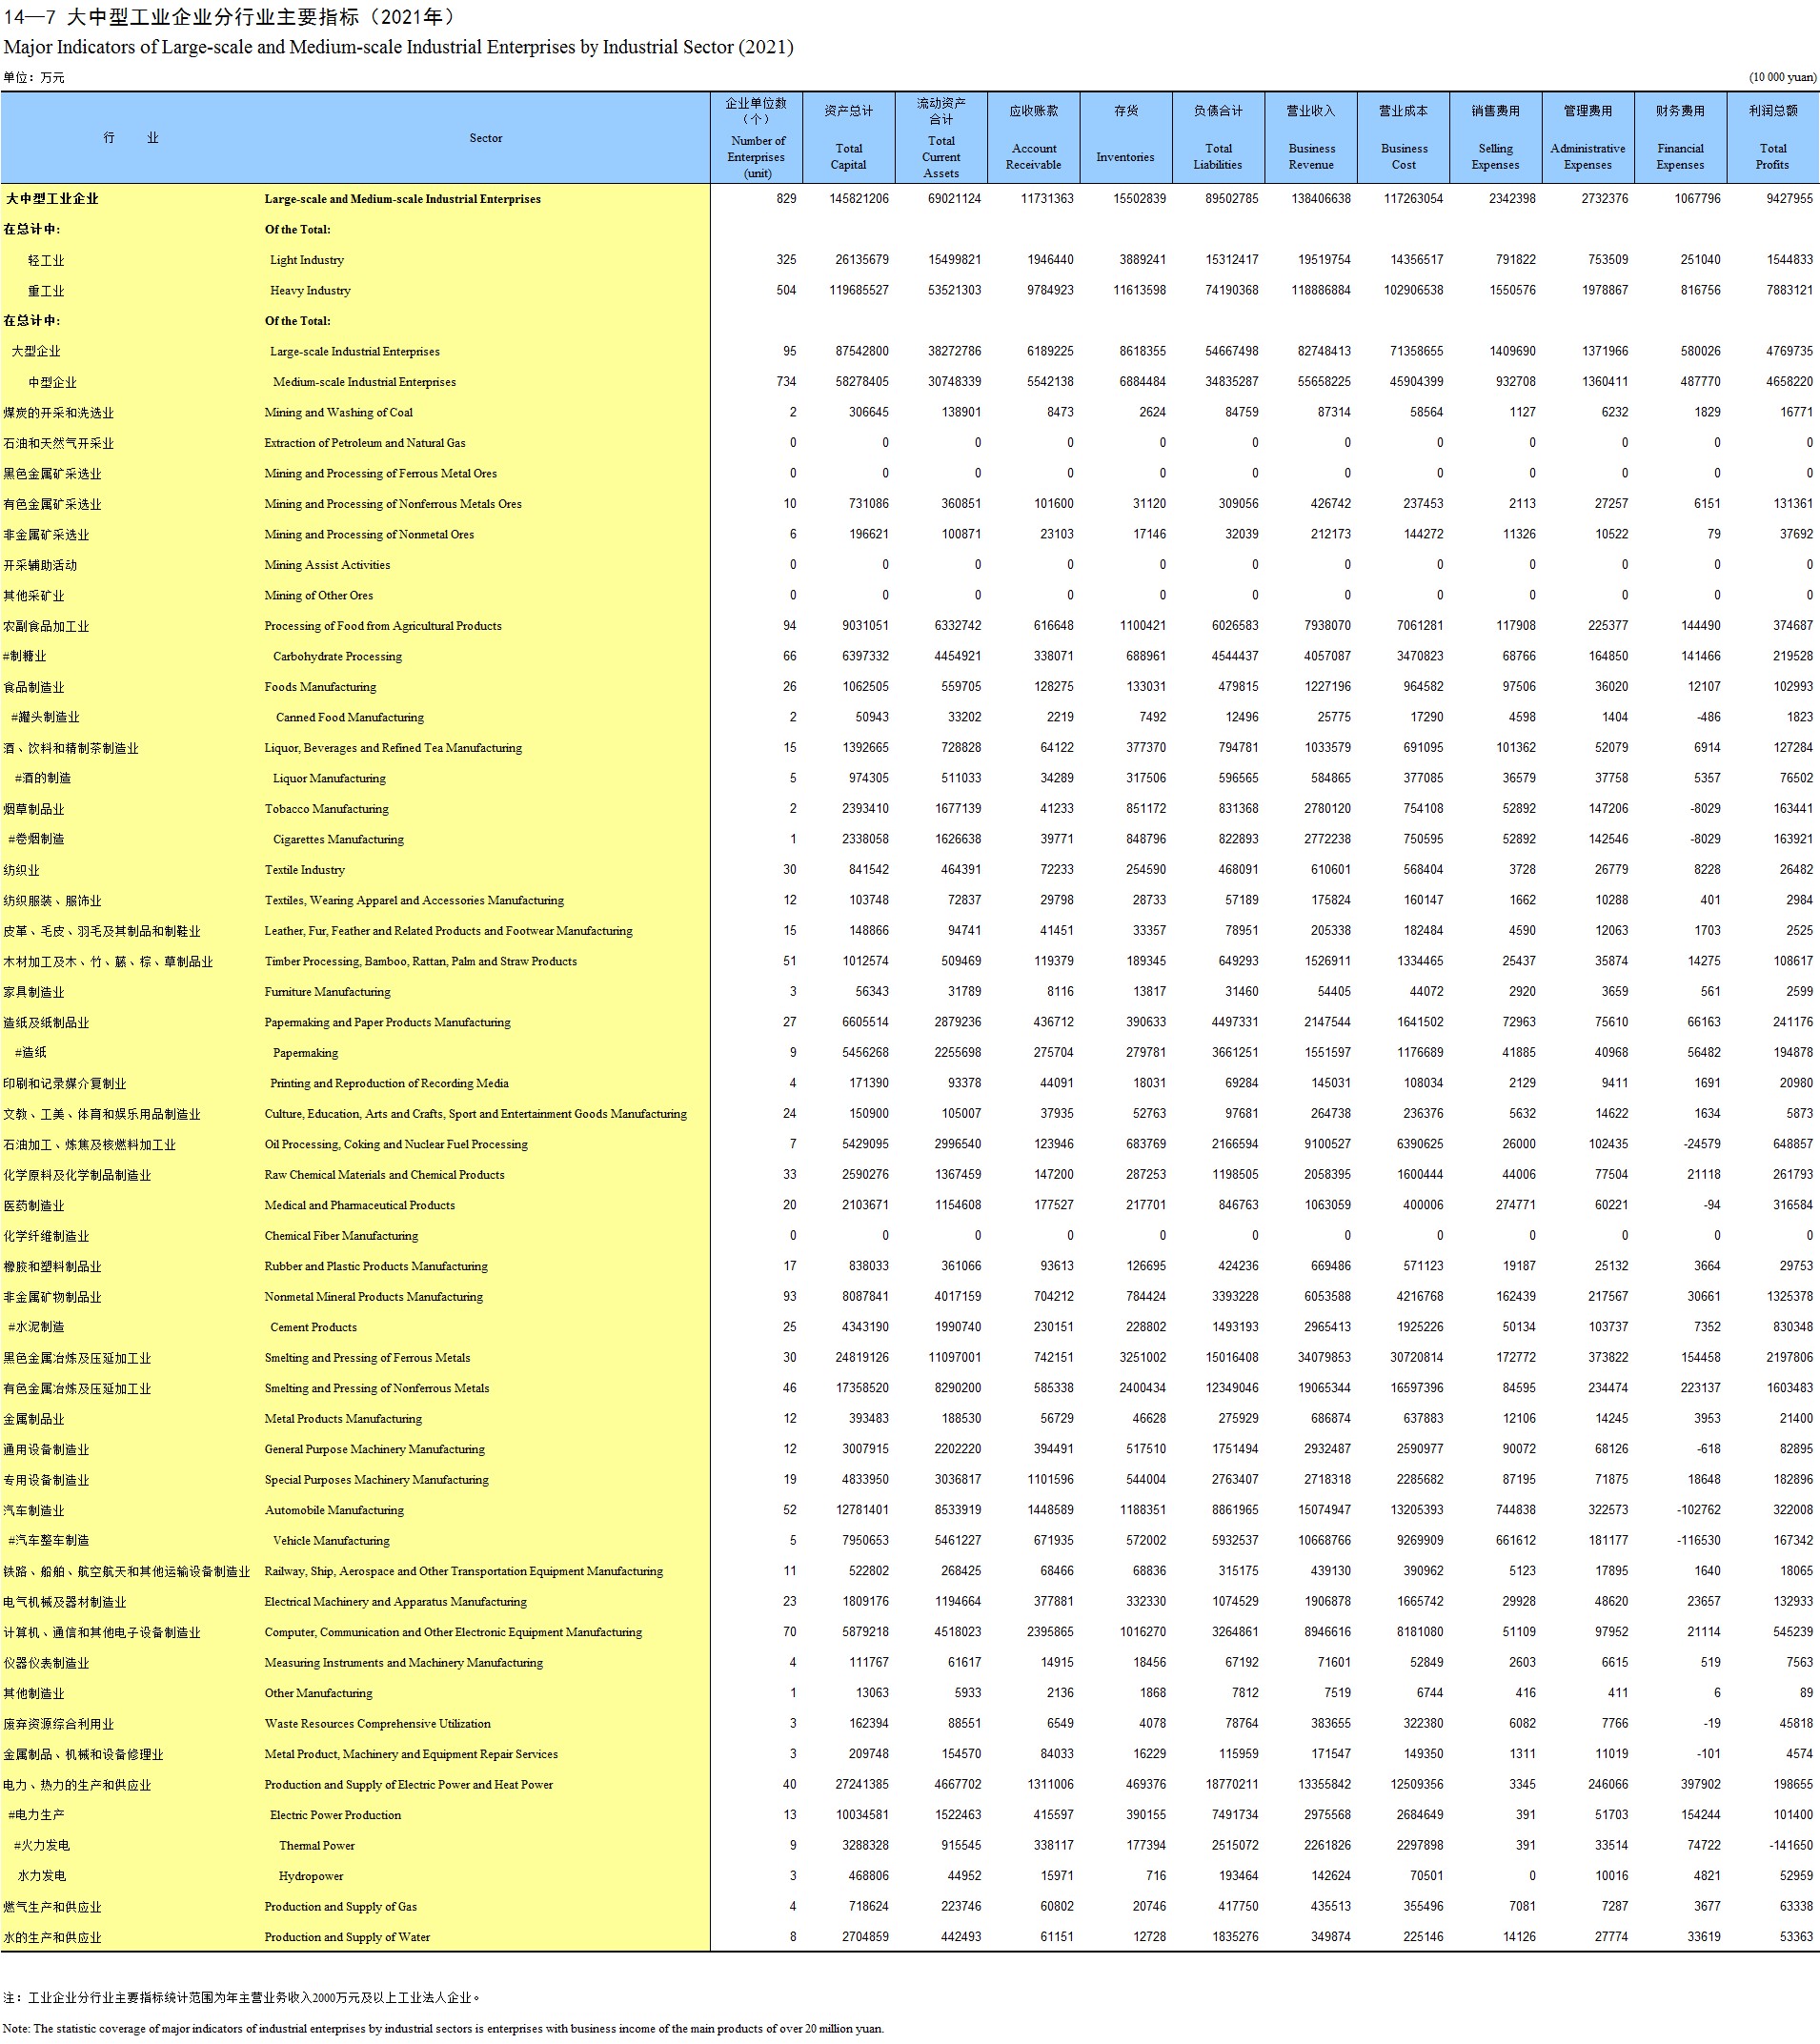
Task: Select 'Large-scale Industrial Enterprises' row label
Action: pyautogui.click(x=355, y=352)
